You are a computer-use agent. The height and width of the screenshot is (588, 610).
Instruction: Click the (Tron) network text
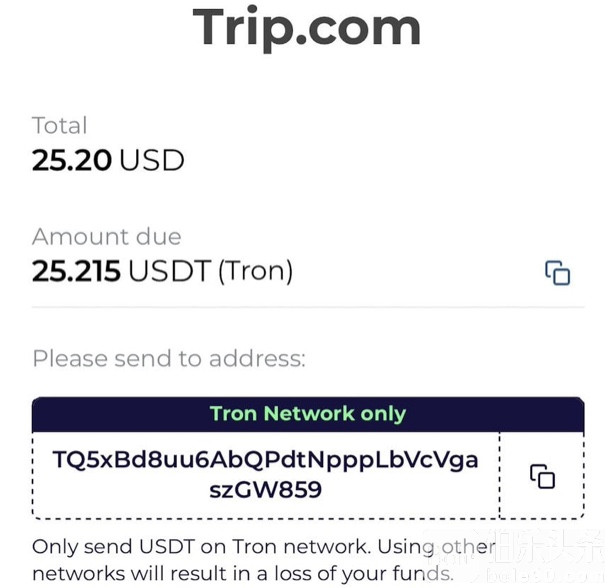(255, 271)
